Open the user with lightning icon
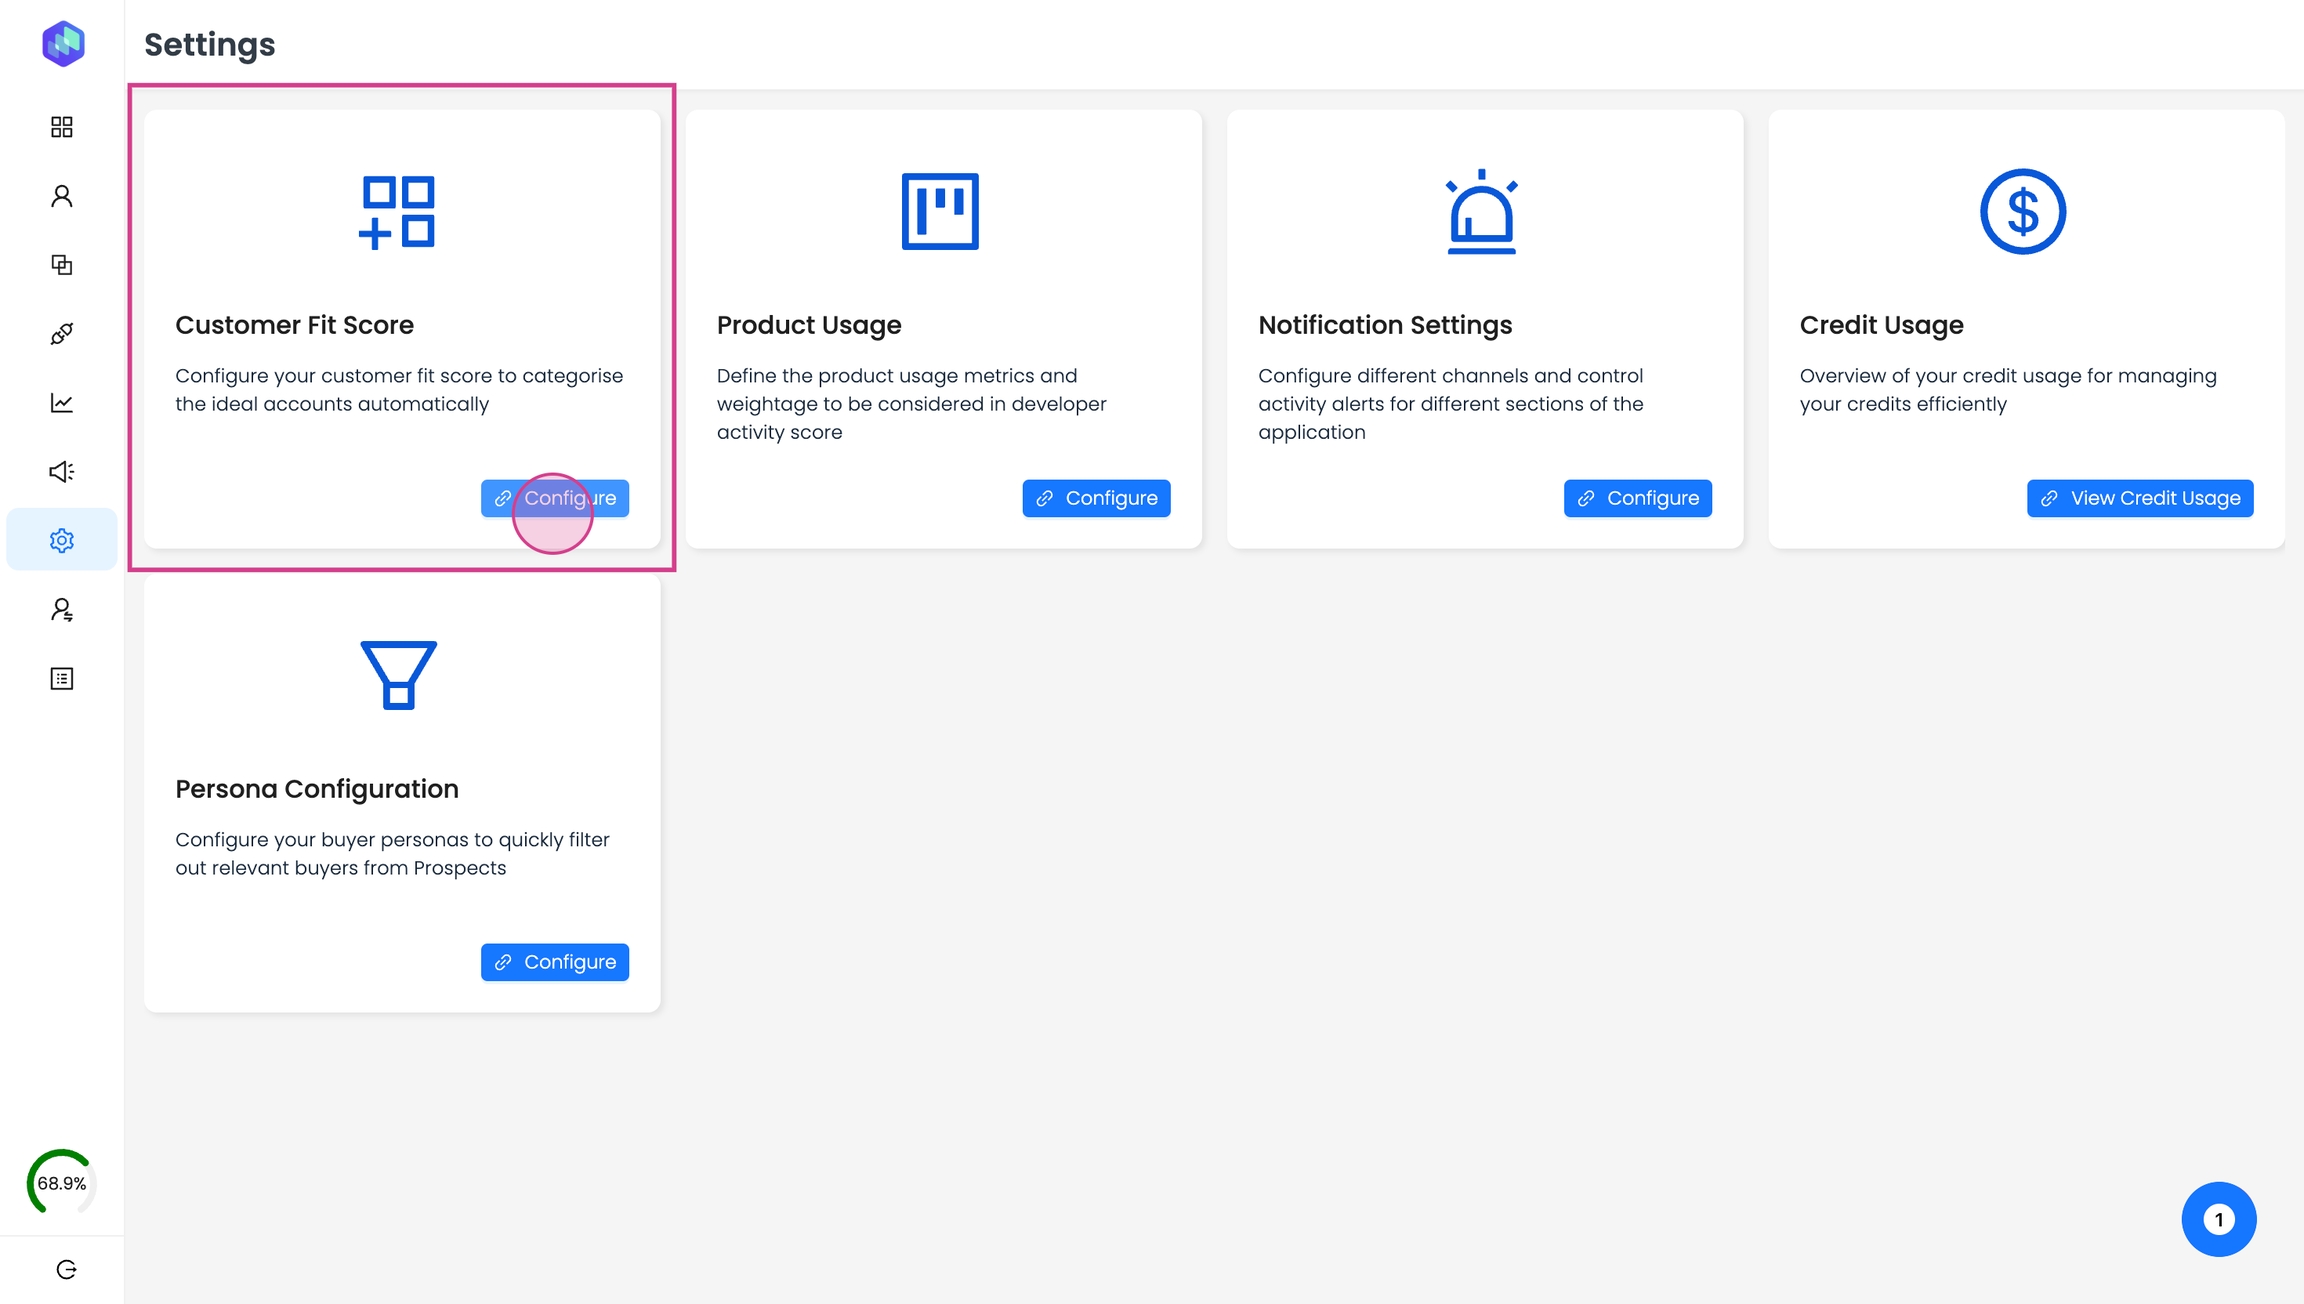The image size is (2304, 1304). [x=62, y=610]
